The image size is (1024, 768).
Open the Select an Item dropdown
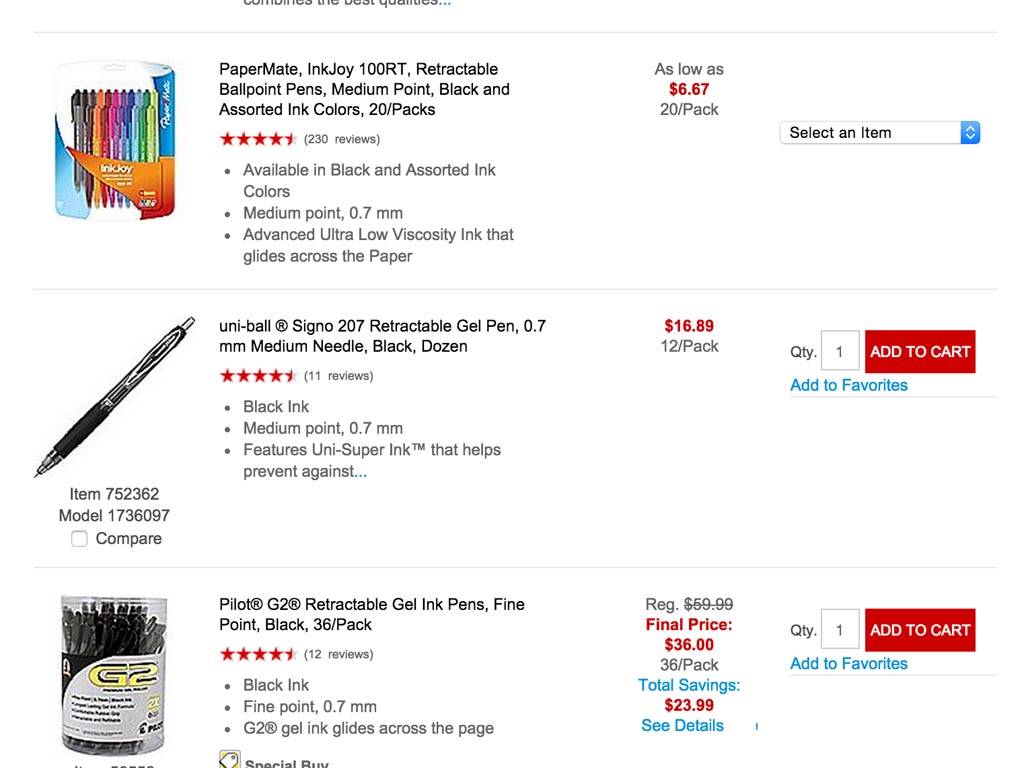[x=880, y=133]
